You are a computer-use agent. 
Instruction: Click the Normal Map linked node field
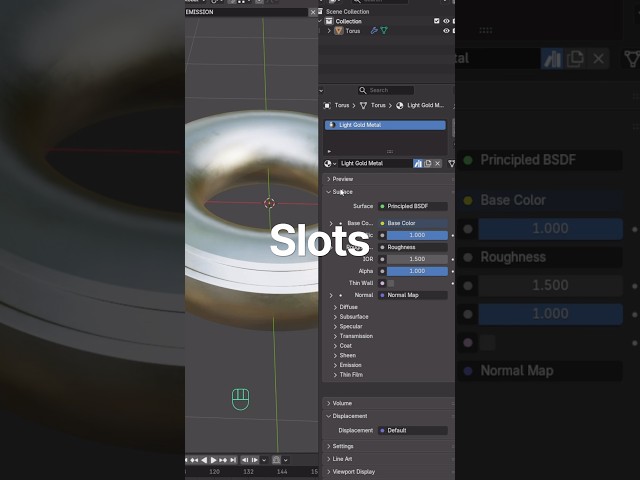pyautogui.click(x=413, y=295)
